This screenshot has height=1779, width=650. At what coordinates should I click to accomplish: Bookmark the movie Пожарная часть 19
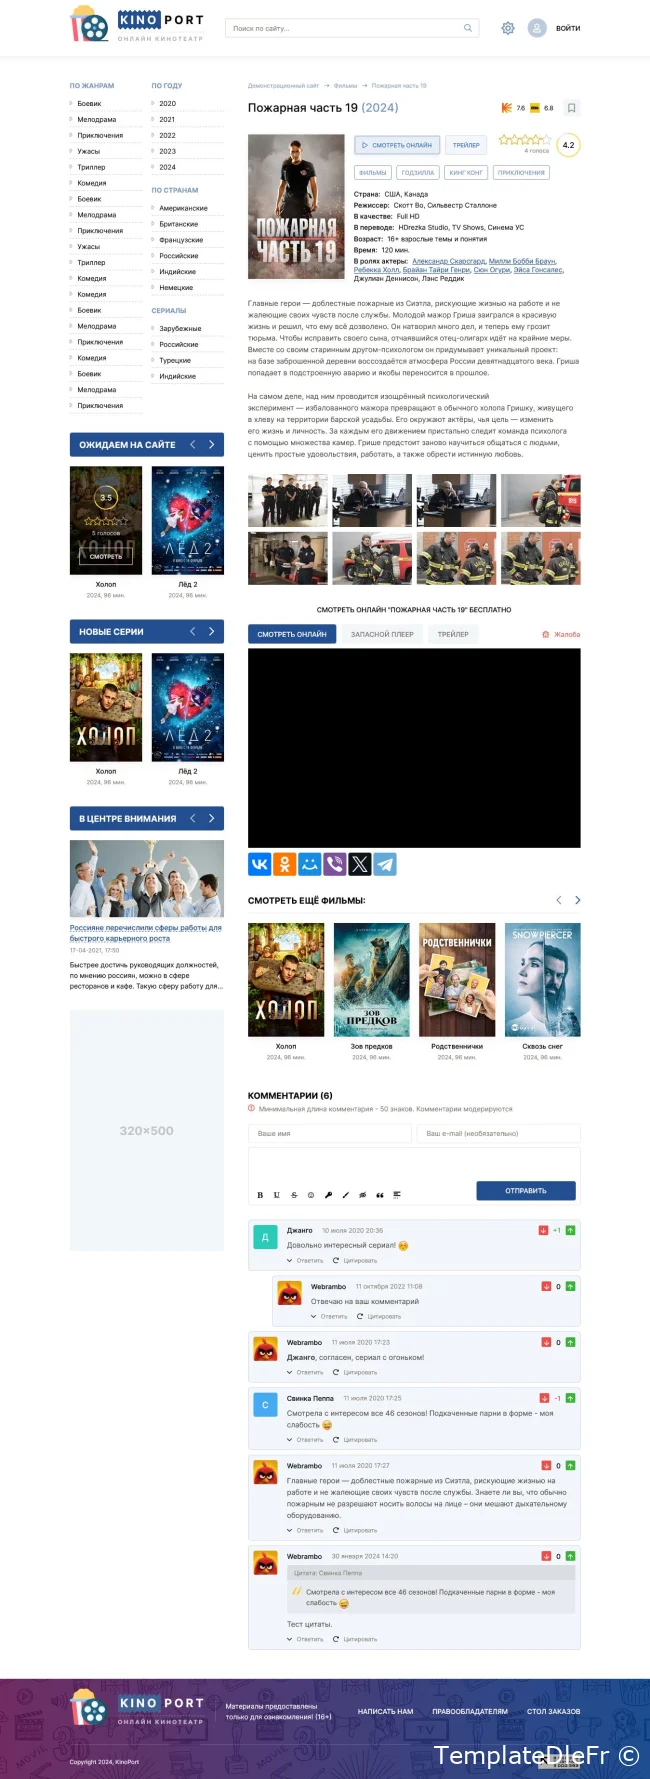click(571, 108)
